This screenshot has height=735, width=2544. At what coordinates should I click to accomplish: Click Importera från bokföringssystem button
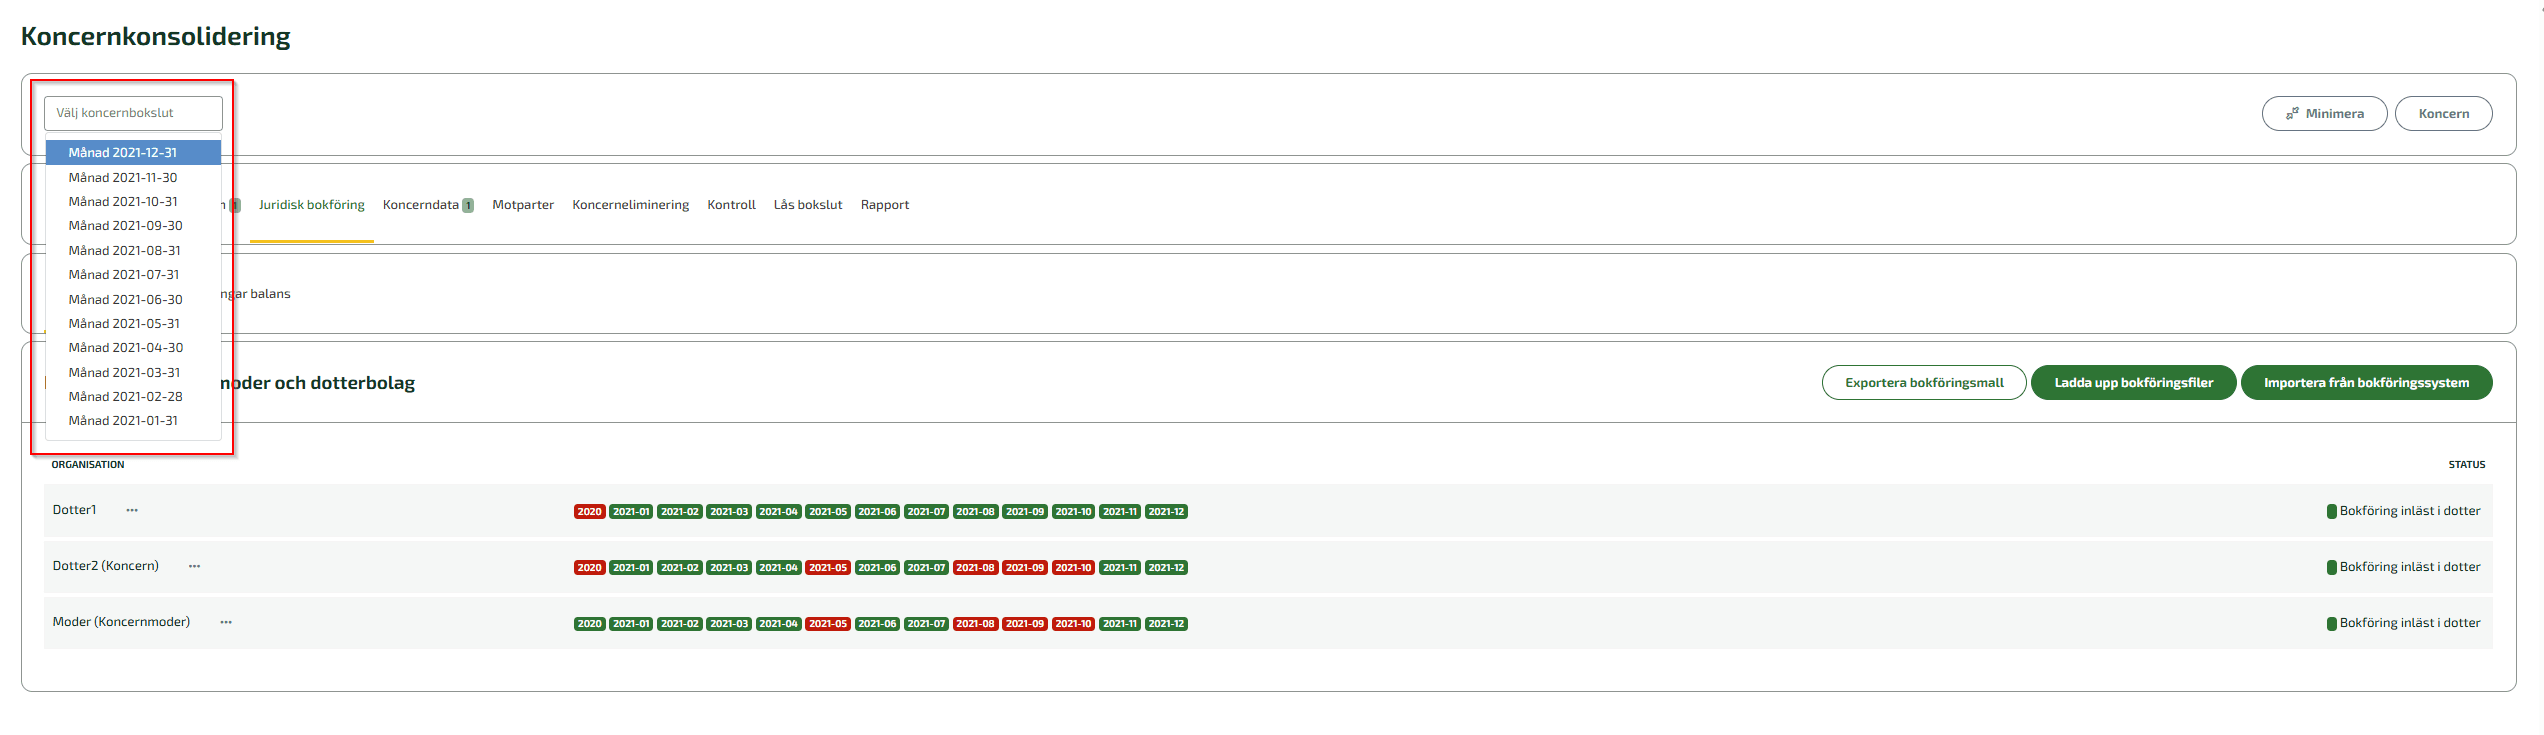2366,383
